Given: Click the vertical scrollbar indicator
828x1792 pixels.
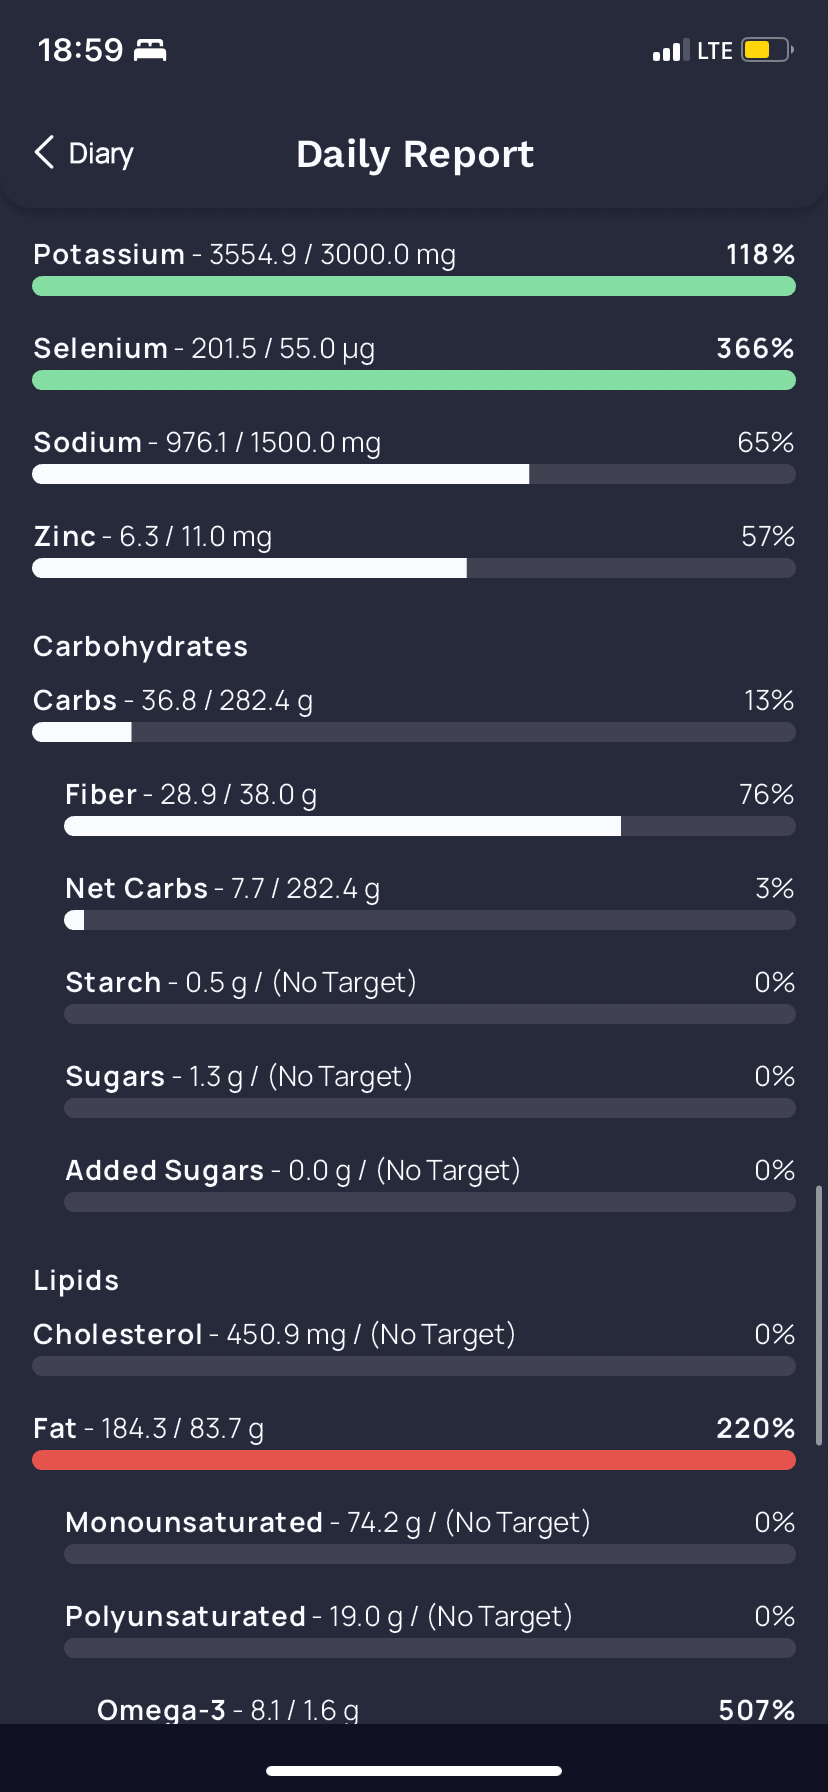Looking at the screenshot, I should point(819,1315).
